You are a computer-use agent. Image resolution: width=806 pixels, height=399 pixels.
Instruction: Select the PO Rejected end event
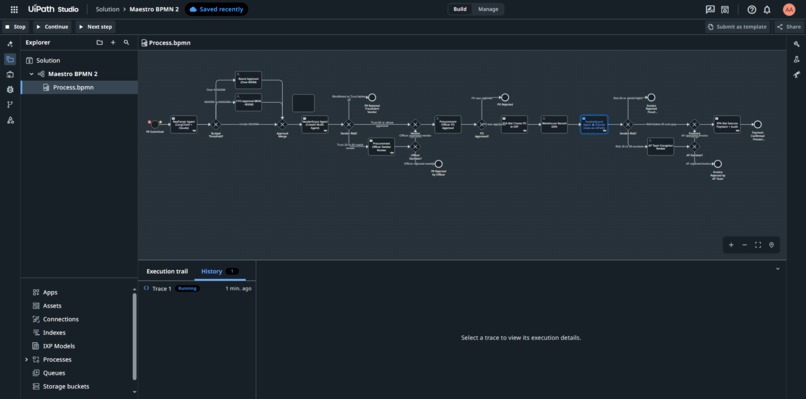505,97
